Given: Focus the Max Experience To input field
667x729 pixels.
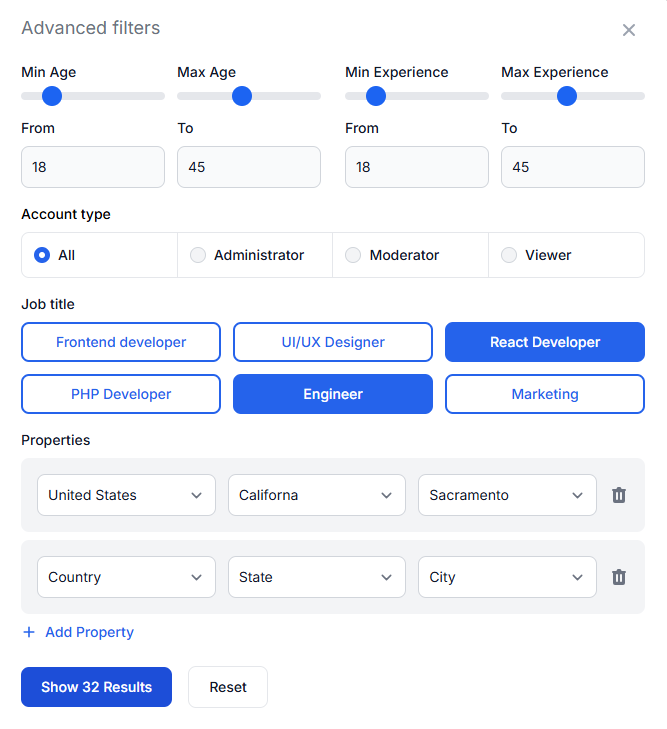Looking at the screenshot, I should (573, 167).
